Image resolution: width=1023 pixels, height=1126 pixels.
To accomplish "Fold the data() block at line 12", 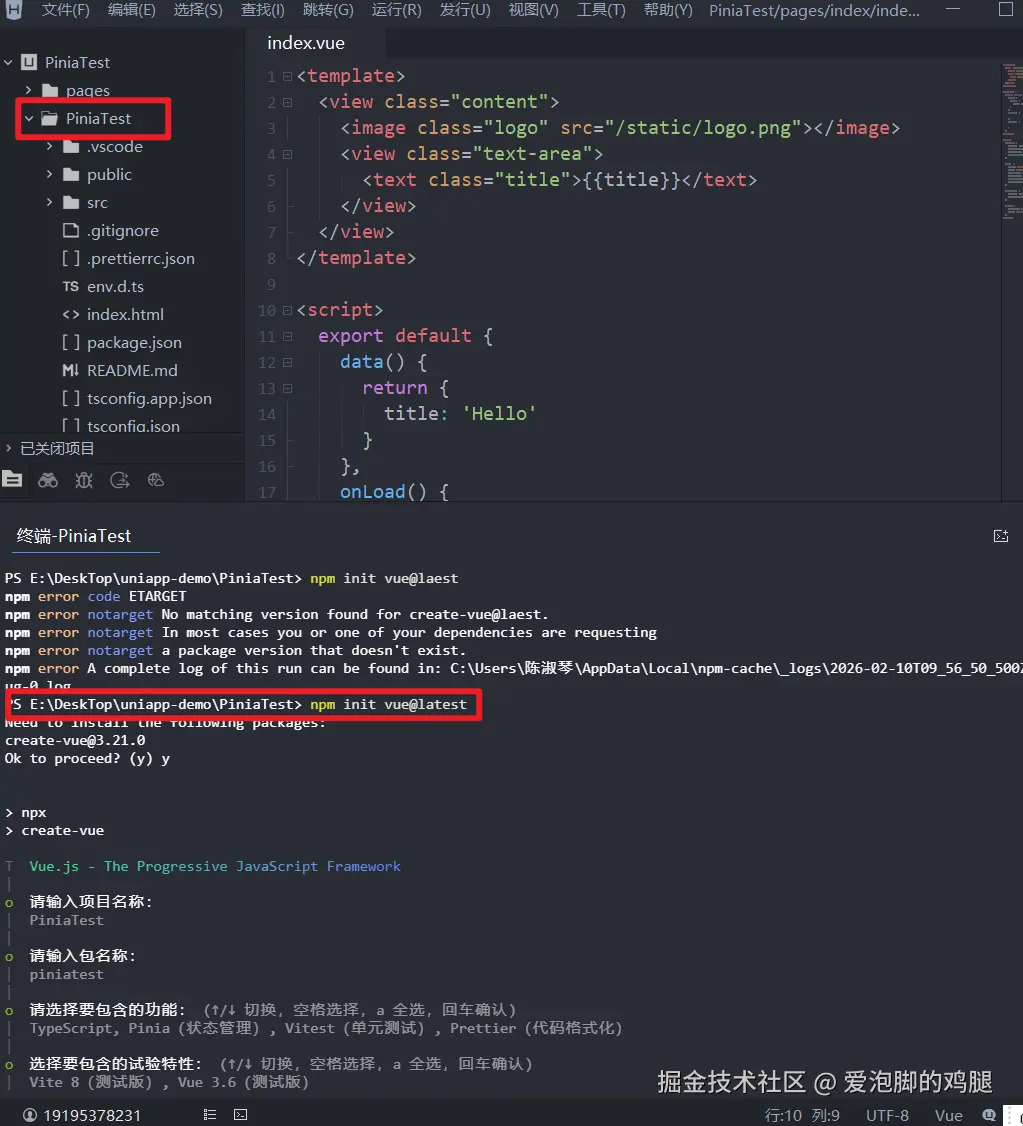I will 287,362.
